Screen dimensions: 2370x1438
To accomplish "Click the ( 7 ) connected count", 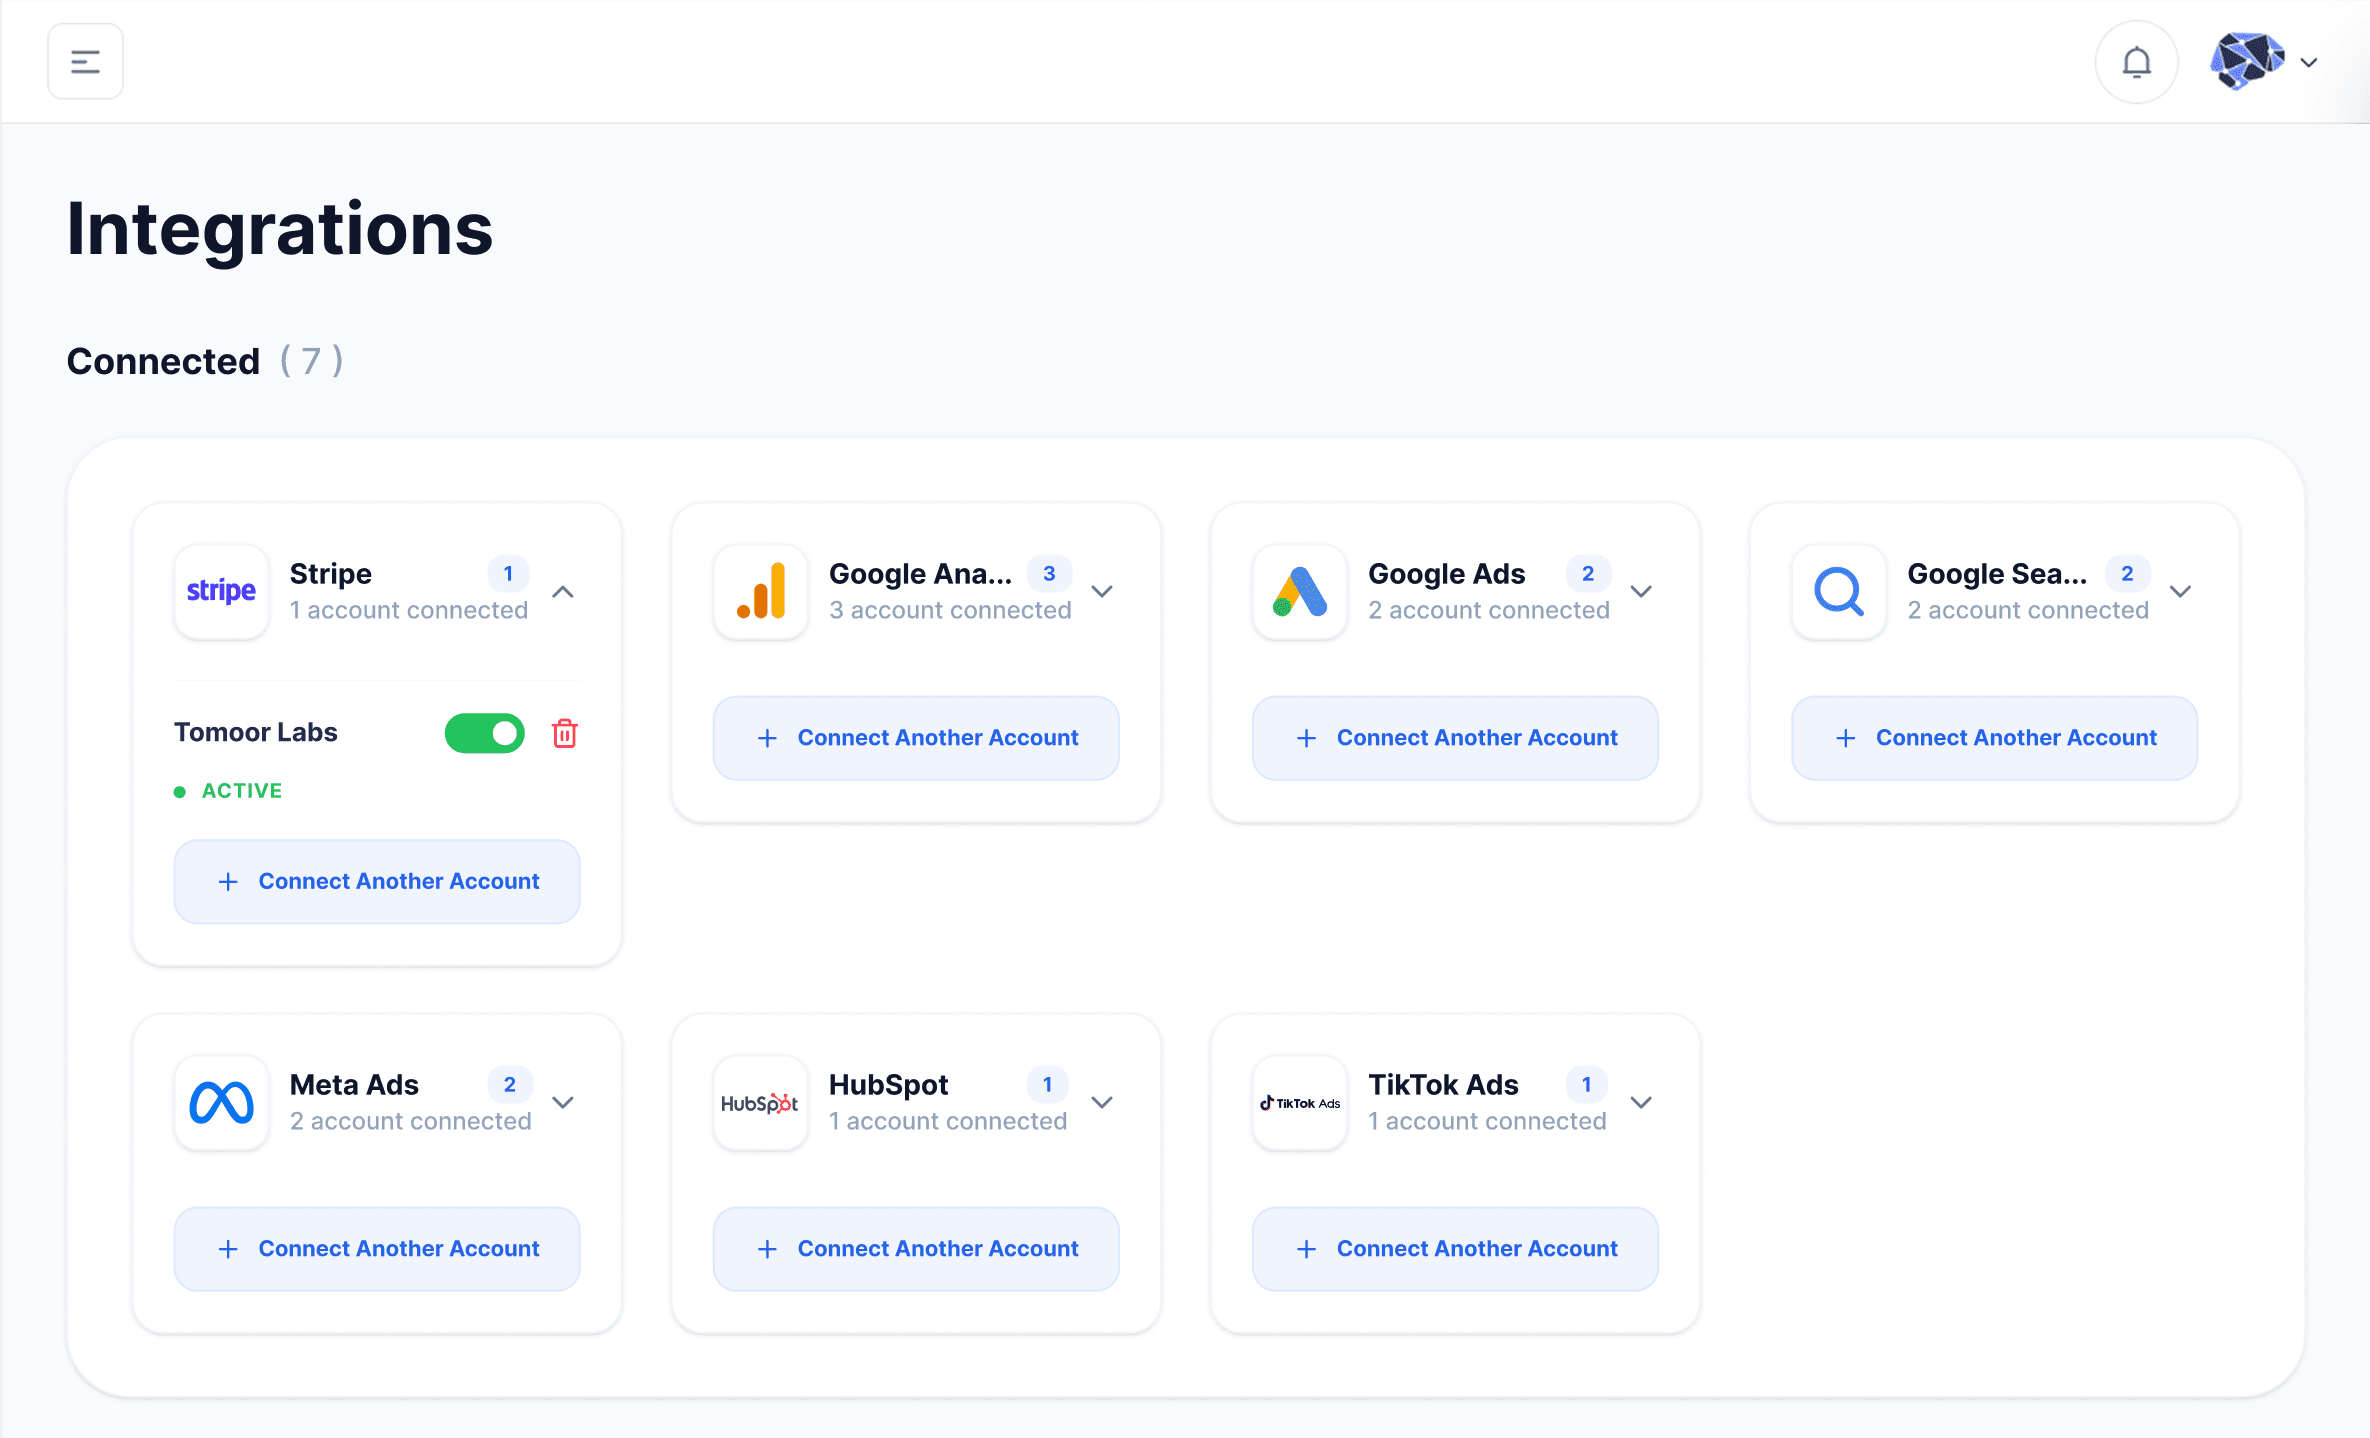I will (x=311, y=361).
